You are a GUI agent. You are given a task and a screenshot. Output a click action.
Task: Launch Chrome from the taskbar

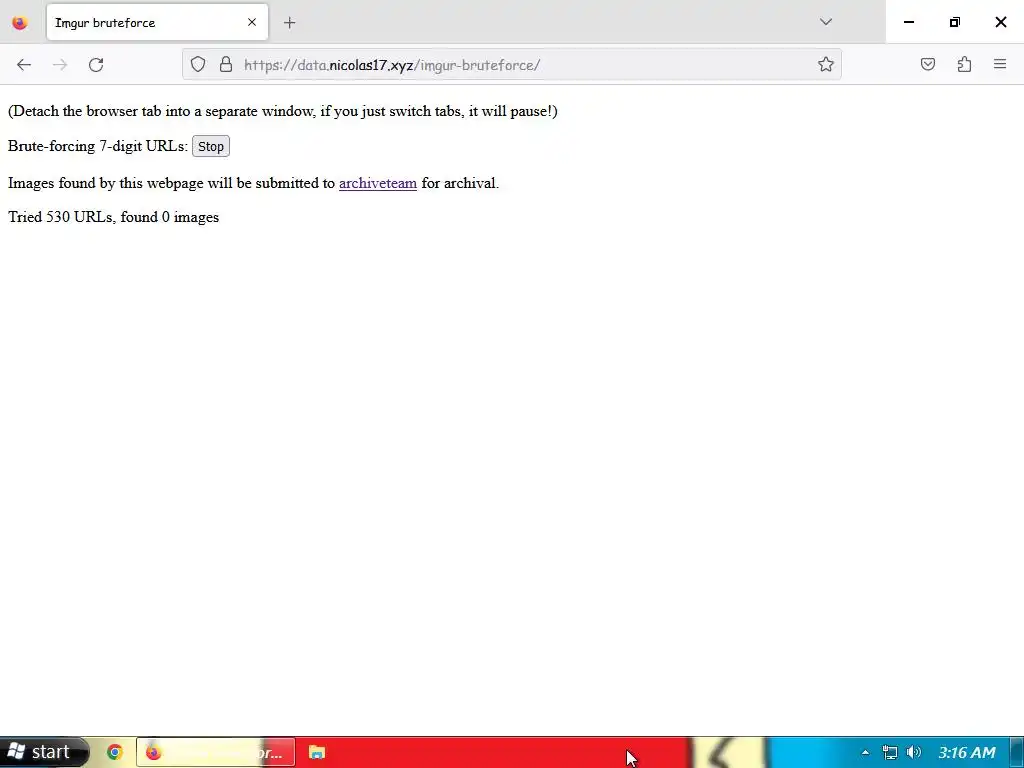coord(115,752)
